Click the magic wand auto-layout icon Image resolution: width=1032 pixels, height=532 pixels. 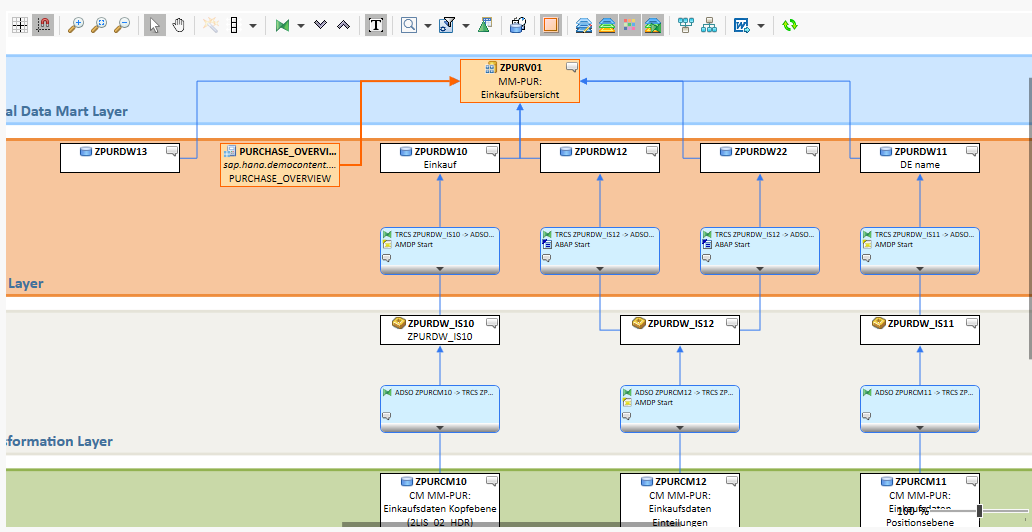click(210, 25)
